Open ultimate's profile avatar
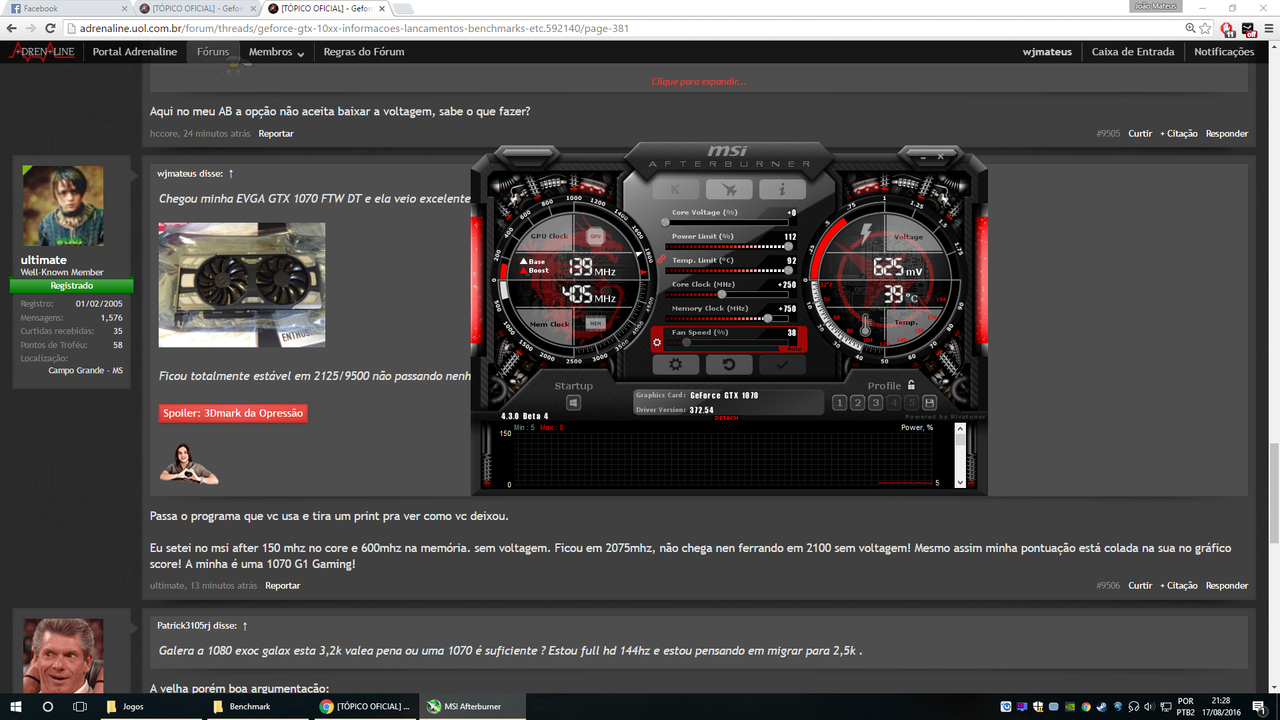The height and width of the screenshot is (720, 1280). click(x=63, y=206)
